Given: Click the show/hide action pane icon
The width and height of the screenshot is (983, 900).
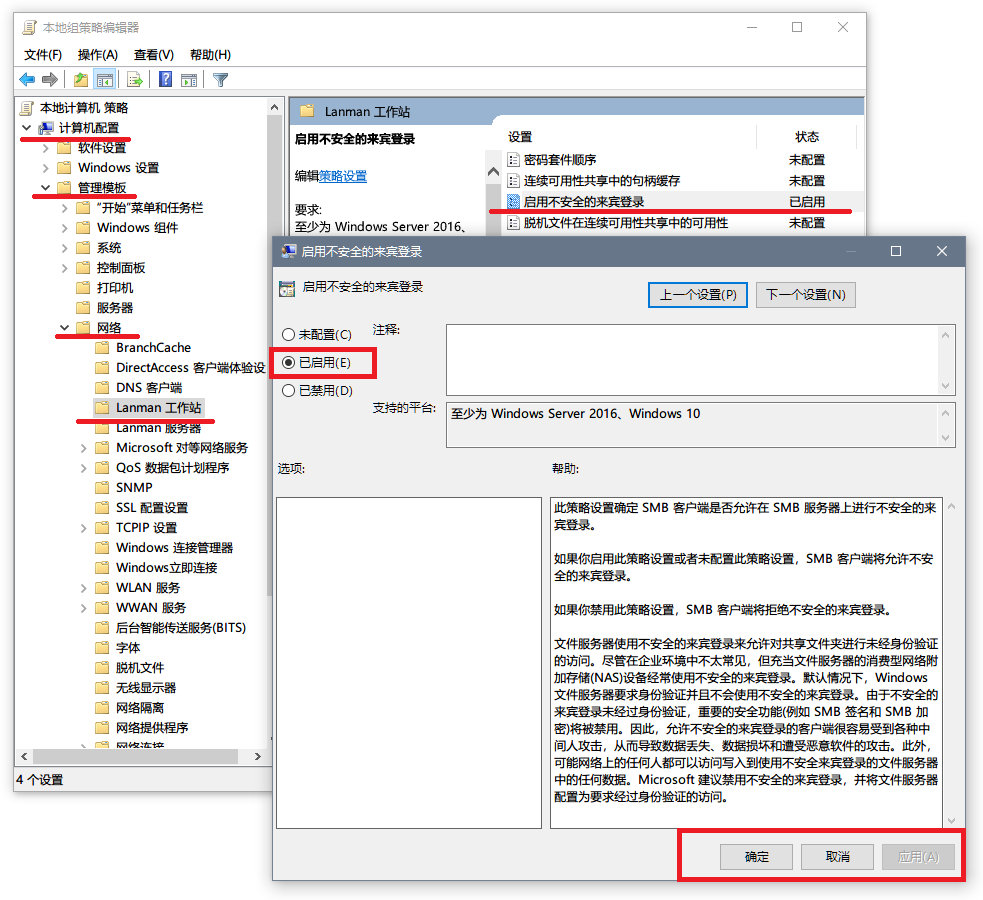Looking at the screenshot, I should (x=189, y=80).
